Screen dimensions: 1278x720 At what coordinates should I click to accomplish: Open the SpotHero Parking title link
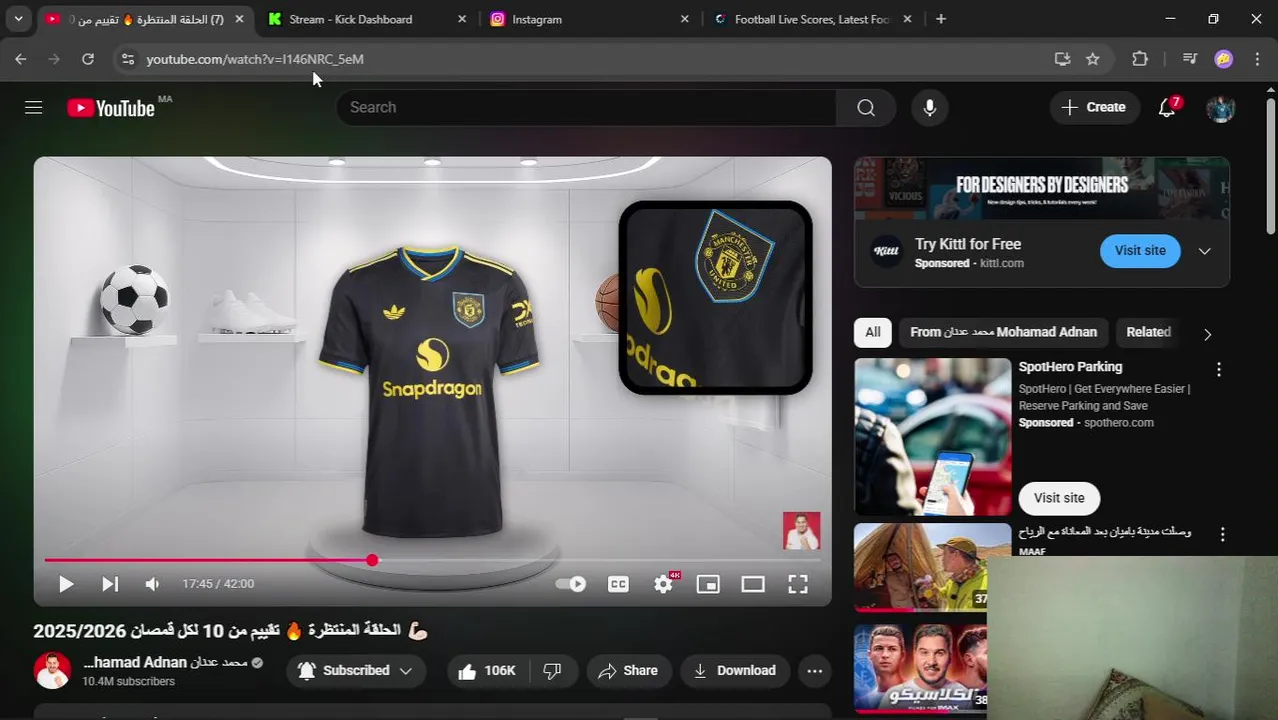point(1070,367)
